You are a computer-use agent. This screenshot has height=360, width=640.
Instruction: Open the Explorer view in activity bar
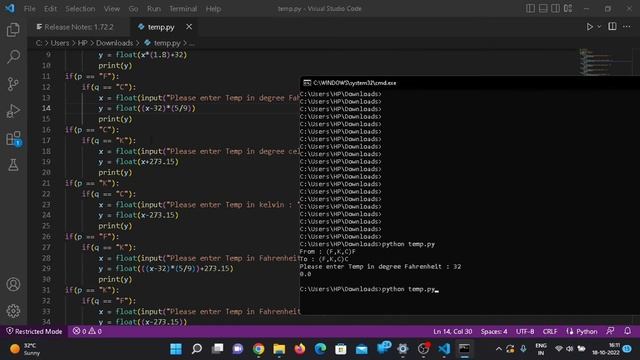13,29
